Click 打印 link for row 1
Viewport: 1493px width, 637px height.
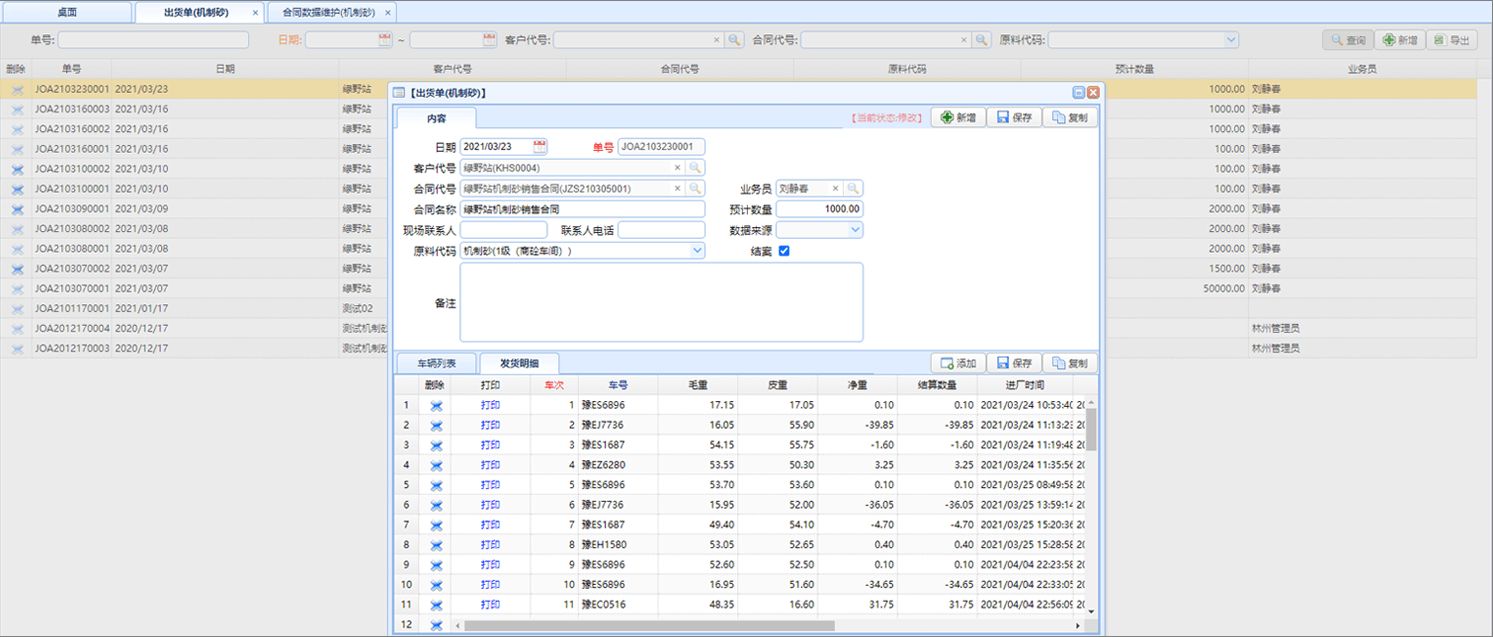tap(490, 405)
